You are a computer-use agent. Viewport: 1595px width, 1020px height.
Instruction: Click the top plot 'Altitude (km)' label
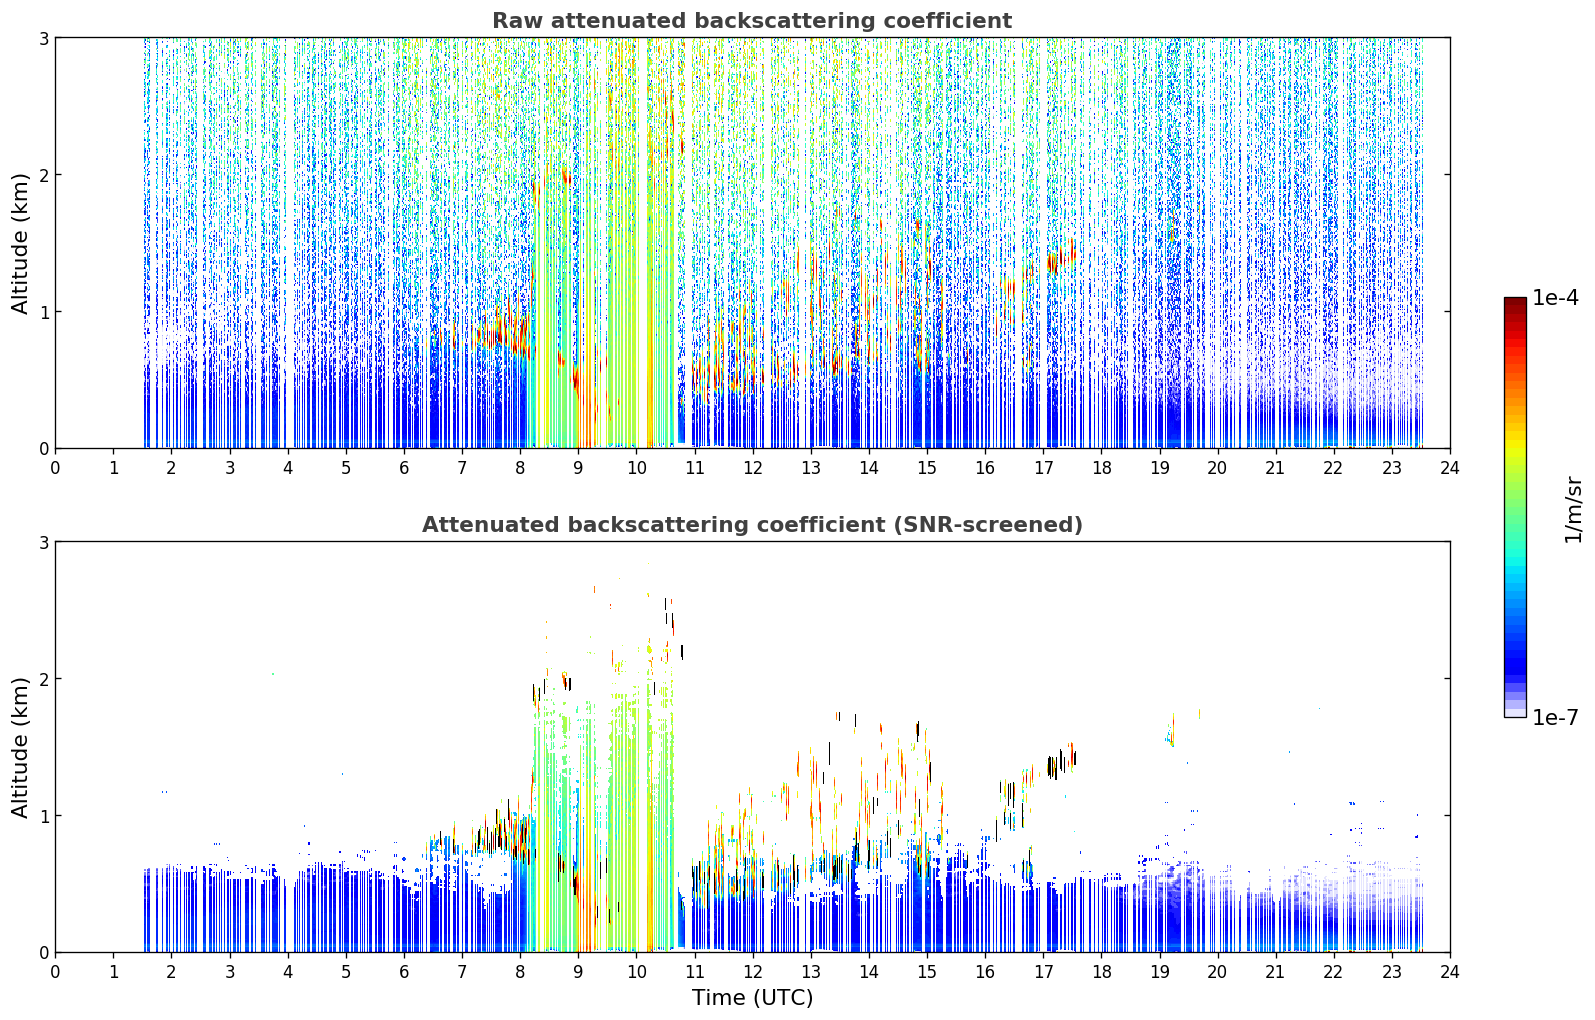[21, 243]
